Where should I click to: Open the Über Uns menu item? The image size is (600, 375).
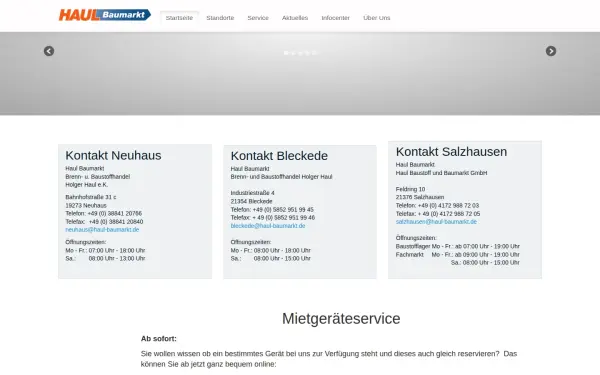(x=377, y=18)
